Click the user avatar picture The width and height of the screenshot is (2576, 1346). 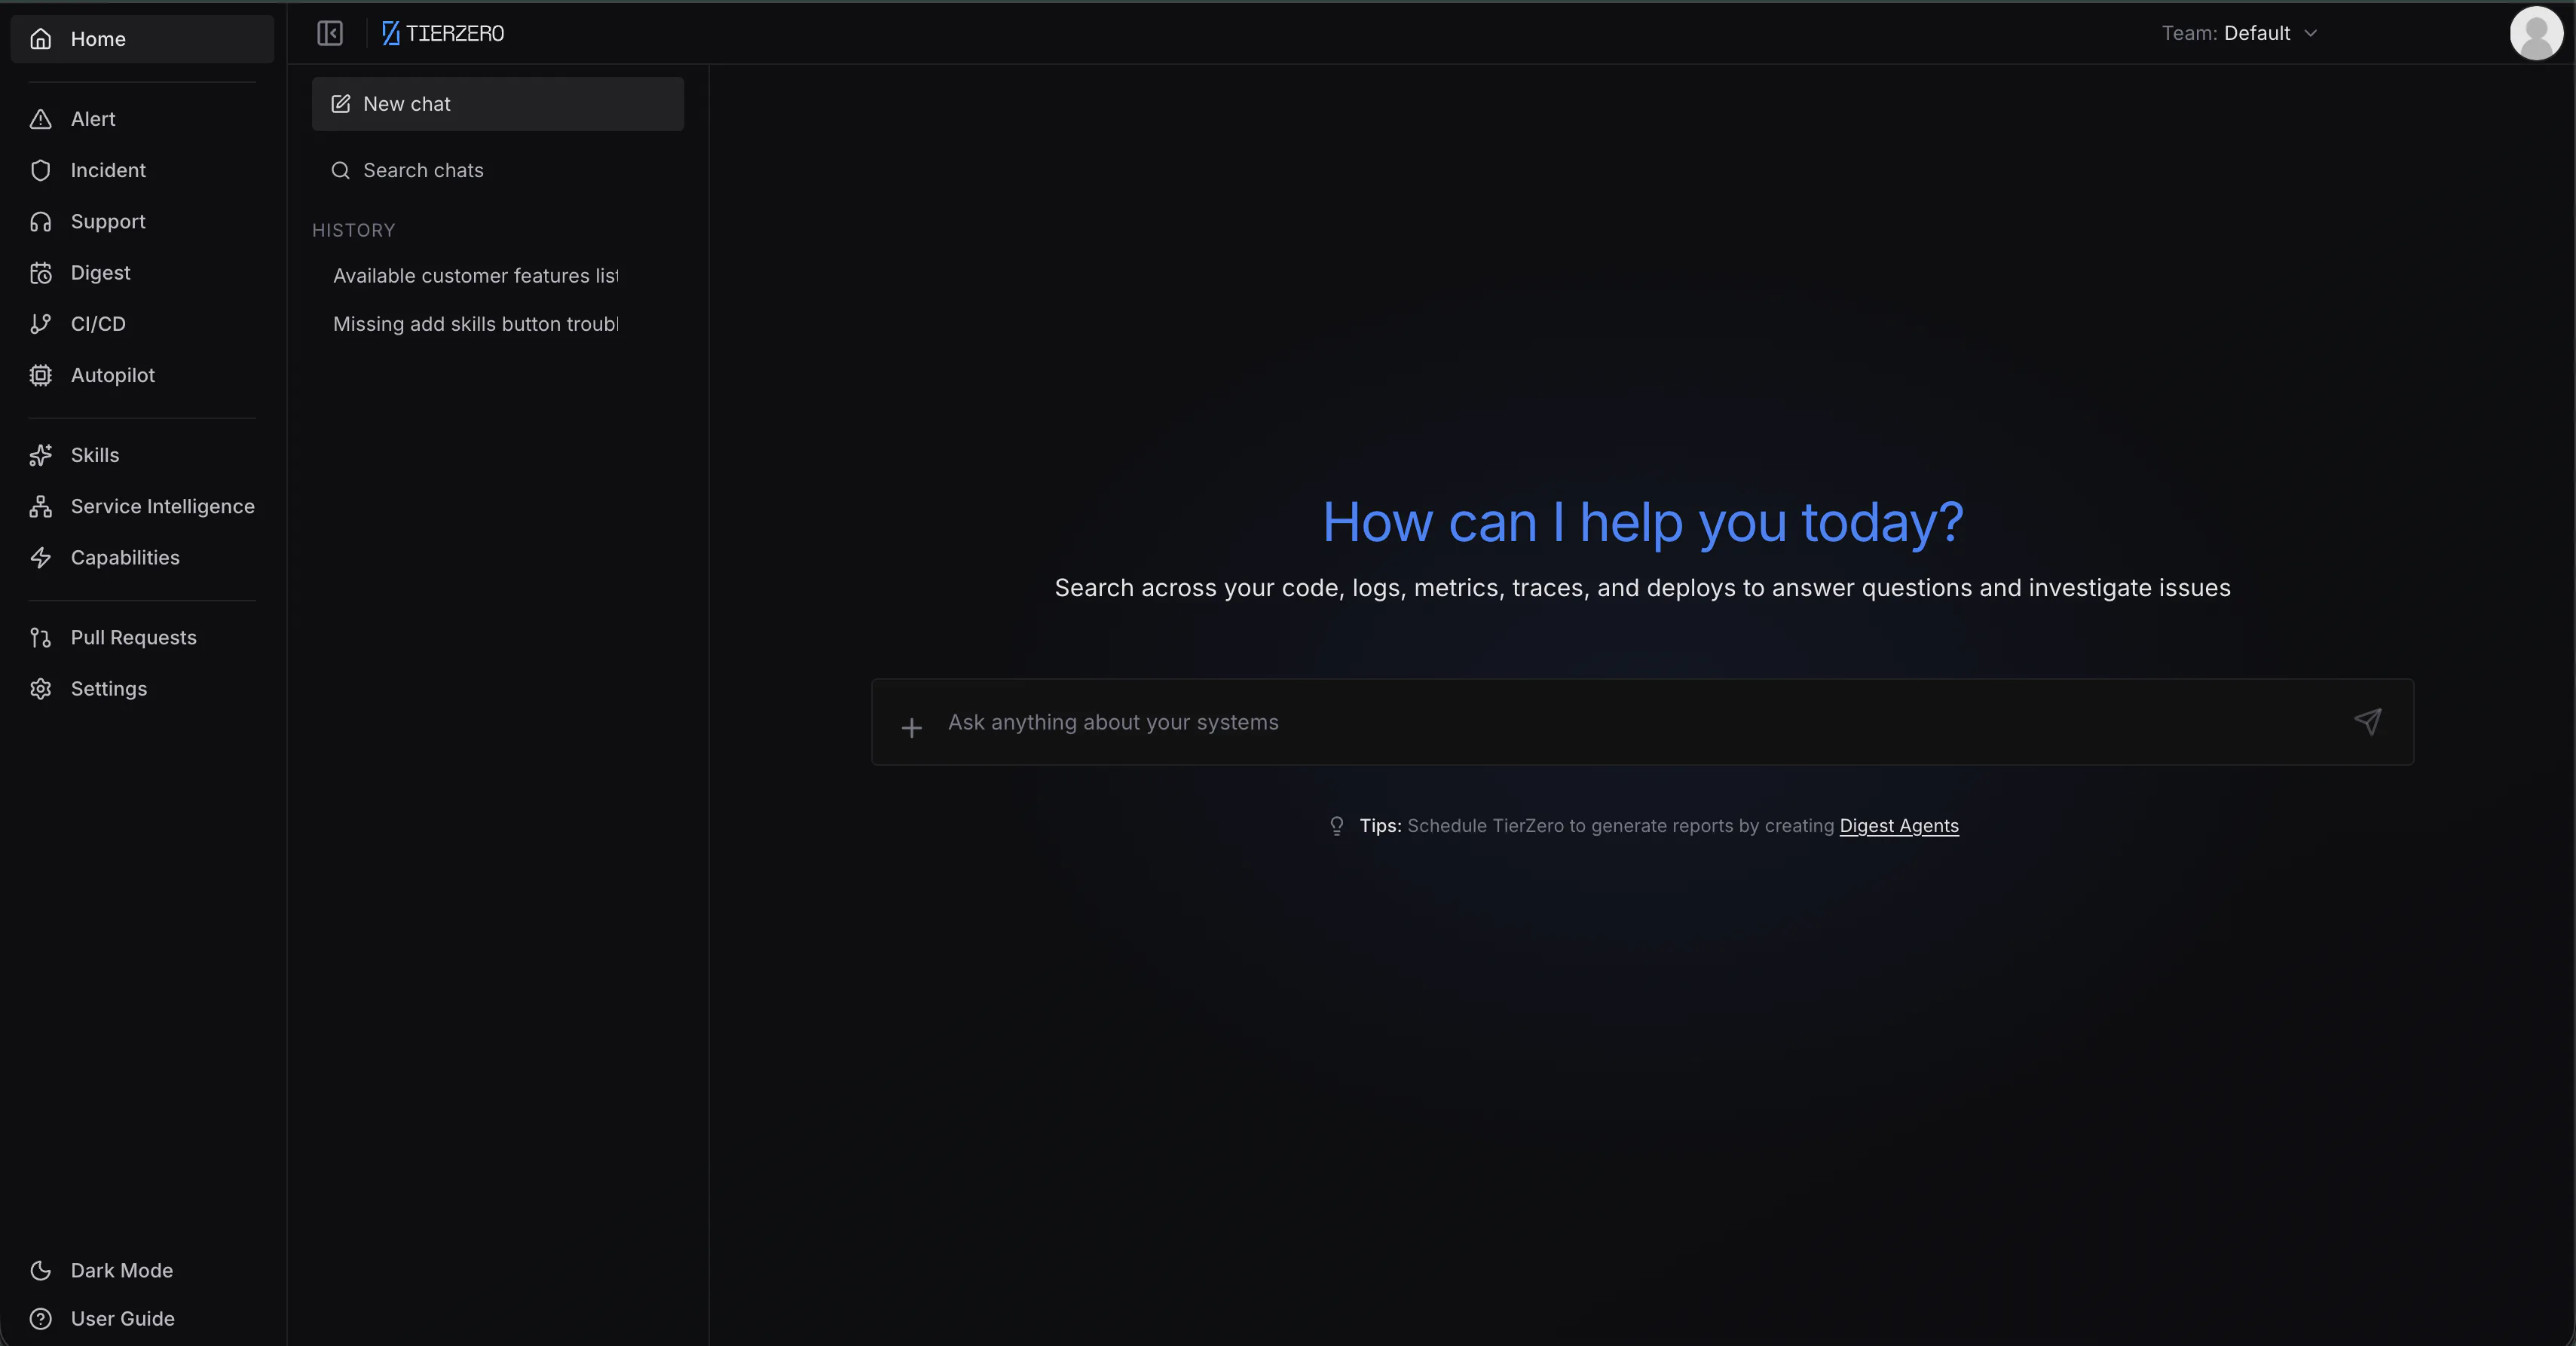pyautogui.click(x=2536, y=33)
